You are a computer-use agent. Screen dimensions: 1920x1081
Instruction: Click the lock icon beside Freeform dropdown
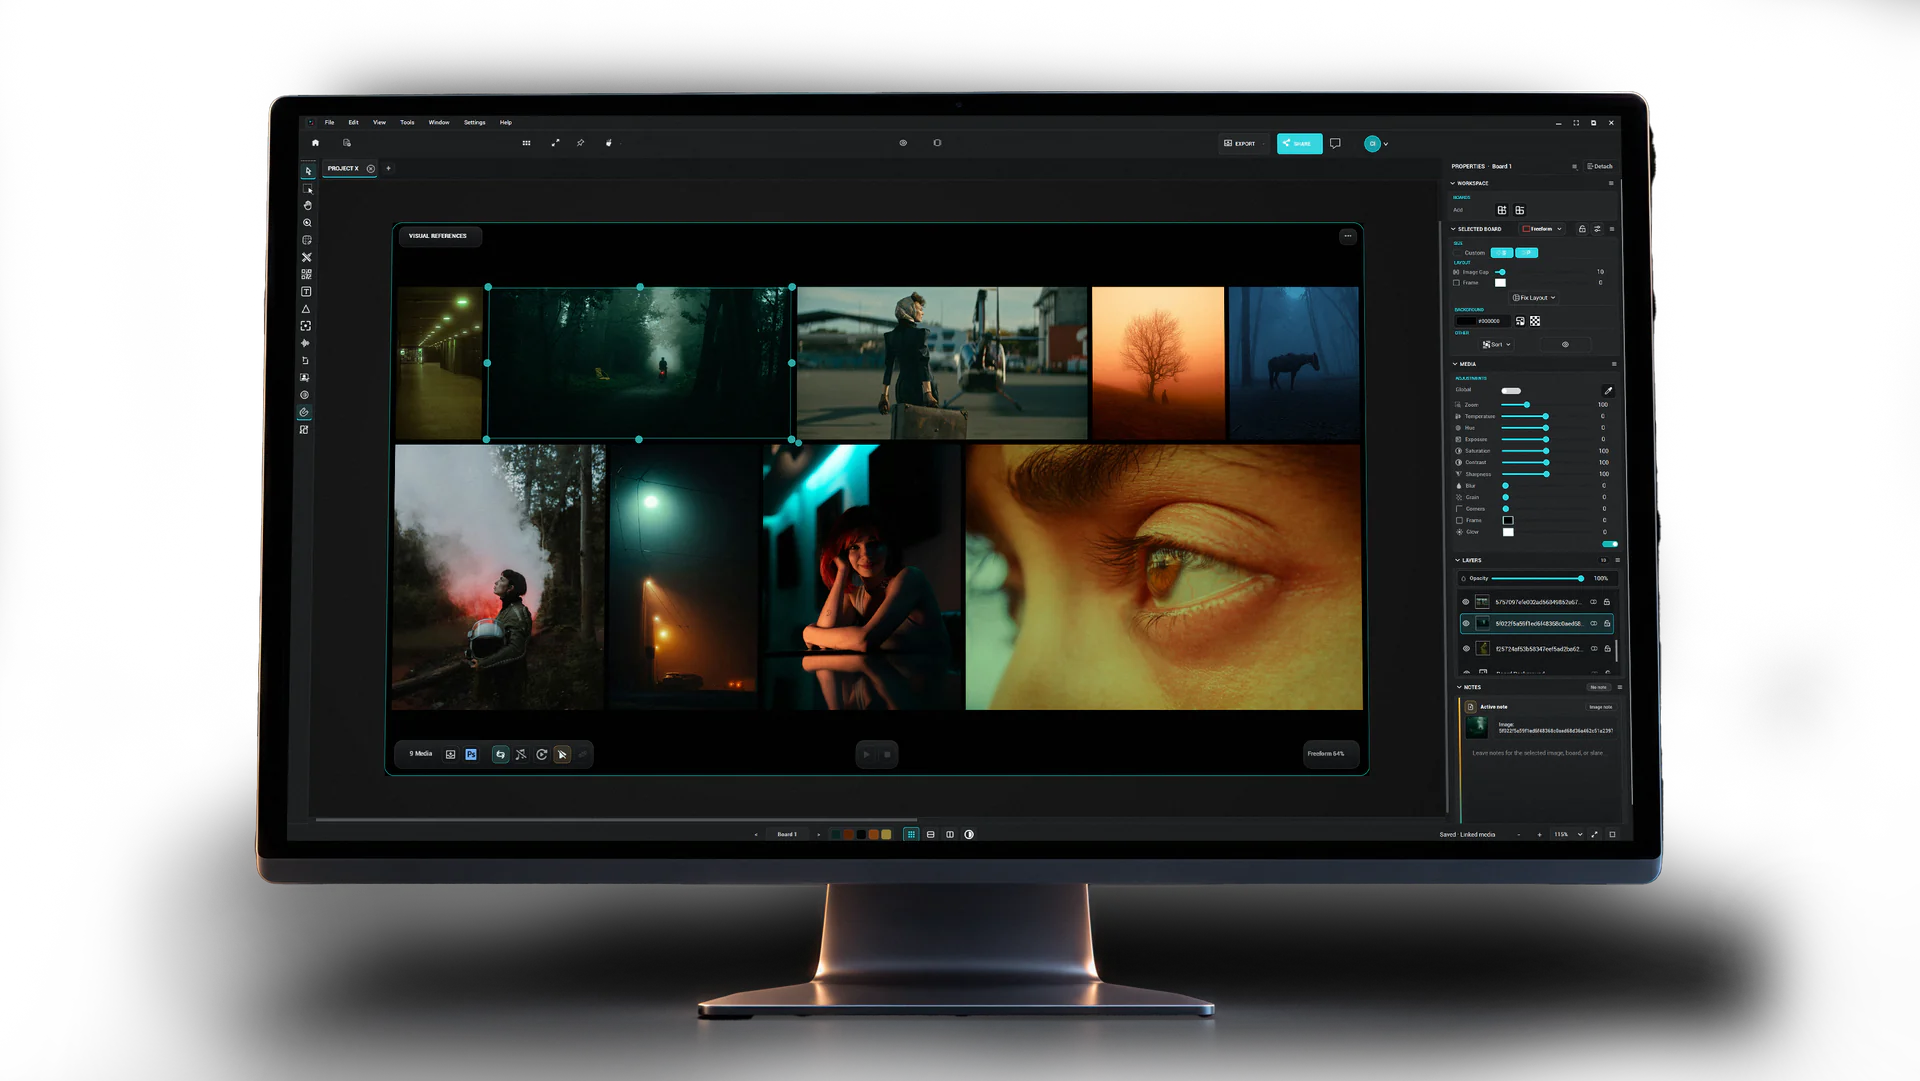pyautogui.click(x=1582, y=229)
